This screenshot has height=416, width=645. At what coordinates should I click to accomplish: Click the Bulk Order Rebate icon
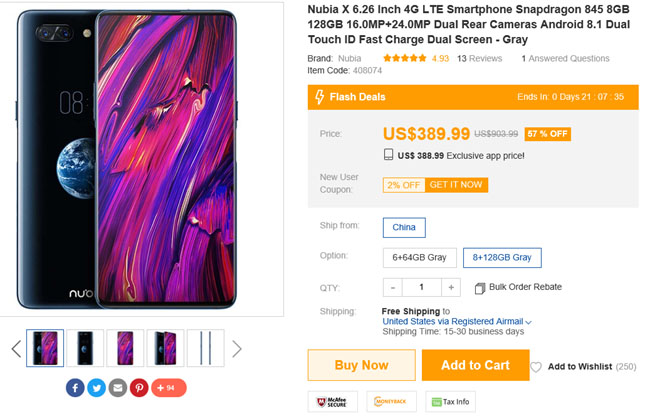[480, 288]
